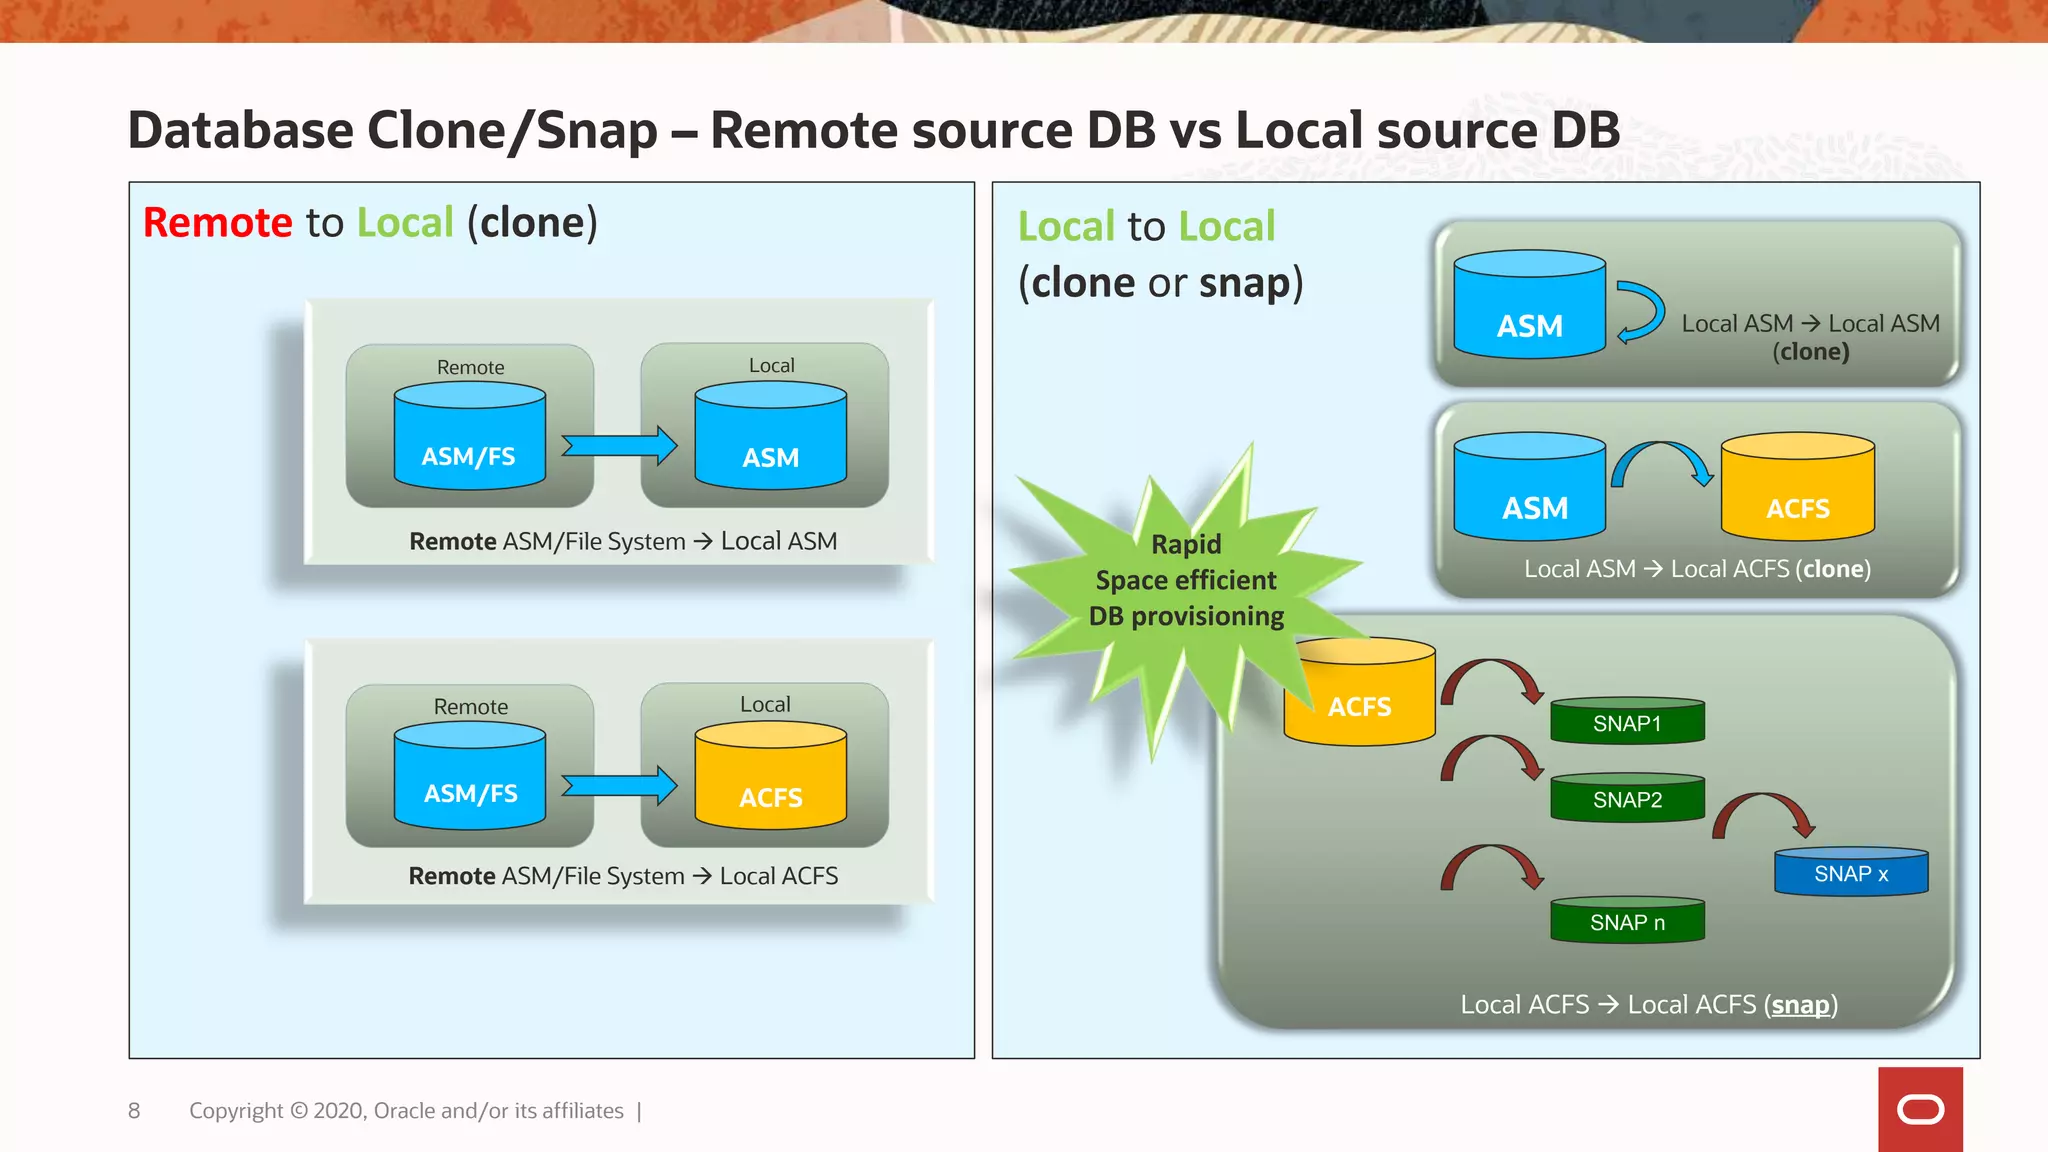Click caption 'Remote ASM/File System → Local ACFS'

pyautogui.click(x=623, y=876)
